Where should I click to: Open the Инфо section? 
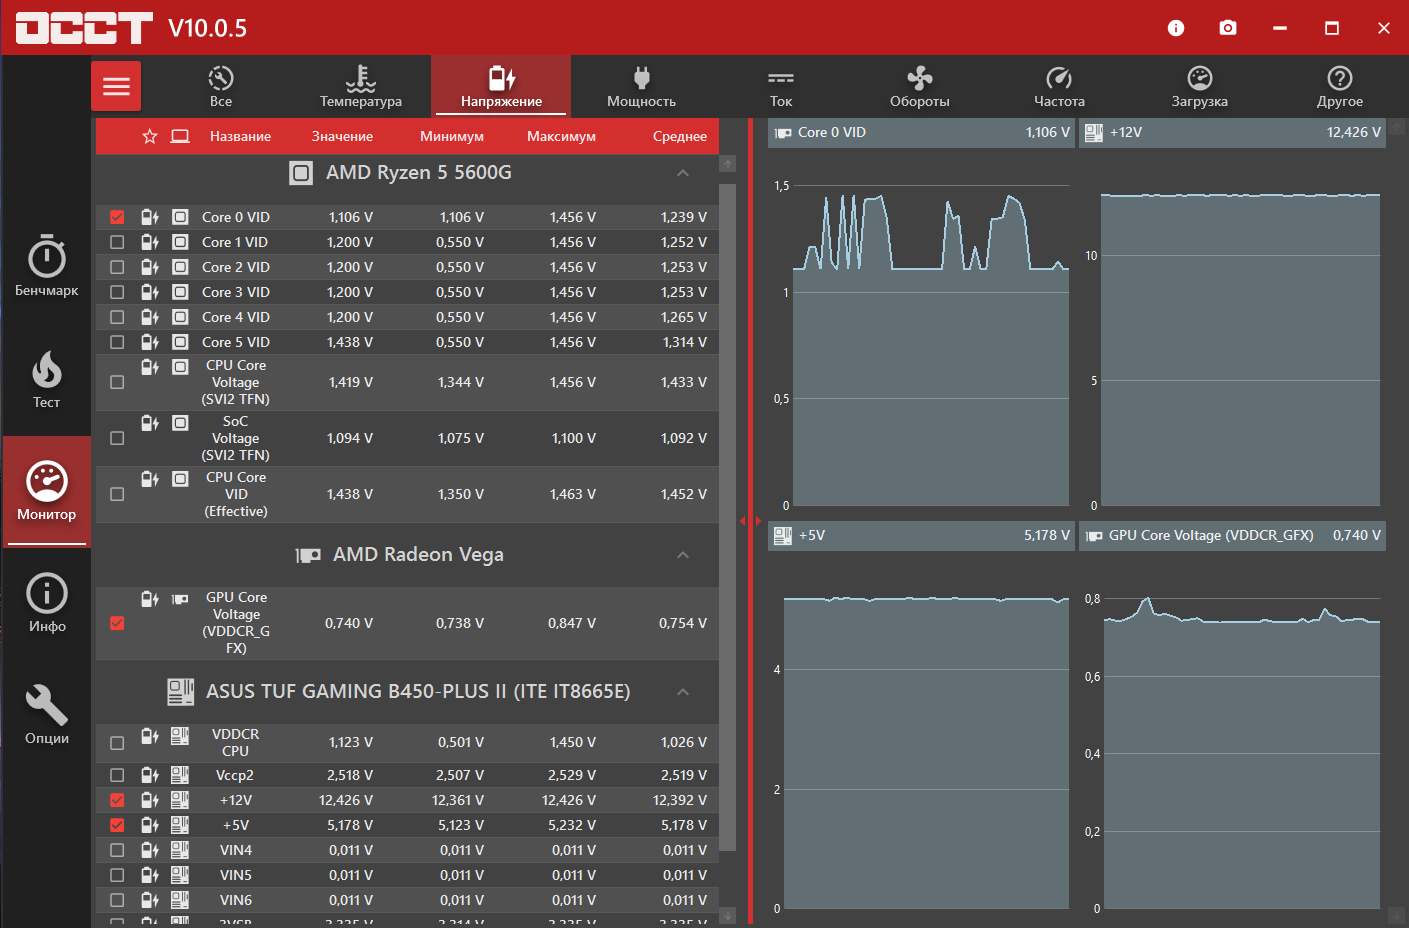pos(47,603)
